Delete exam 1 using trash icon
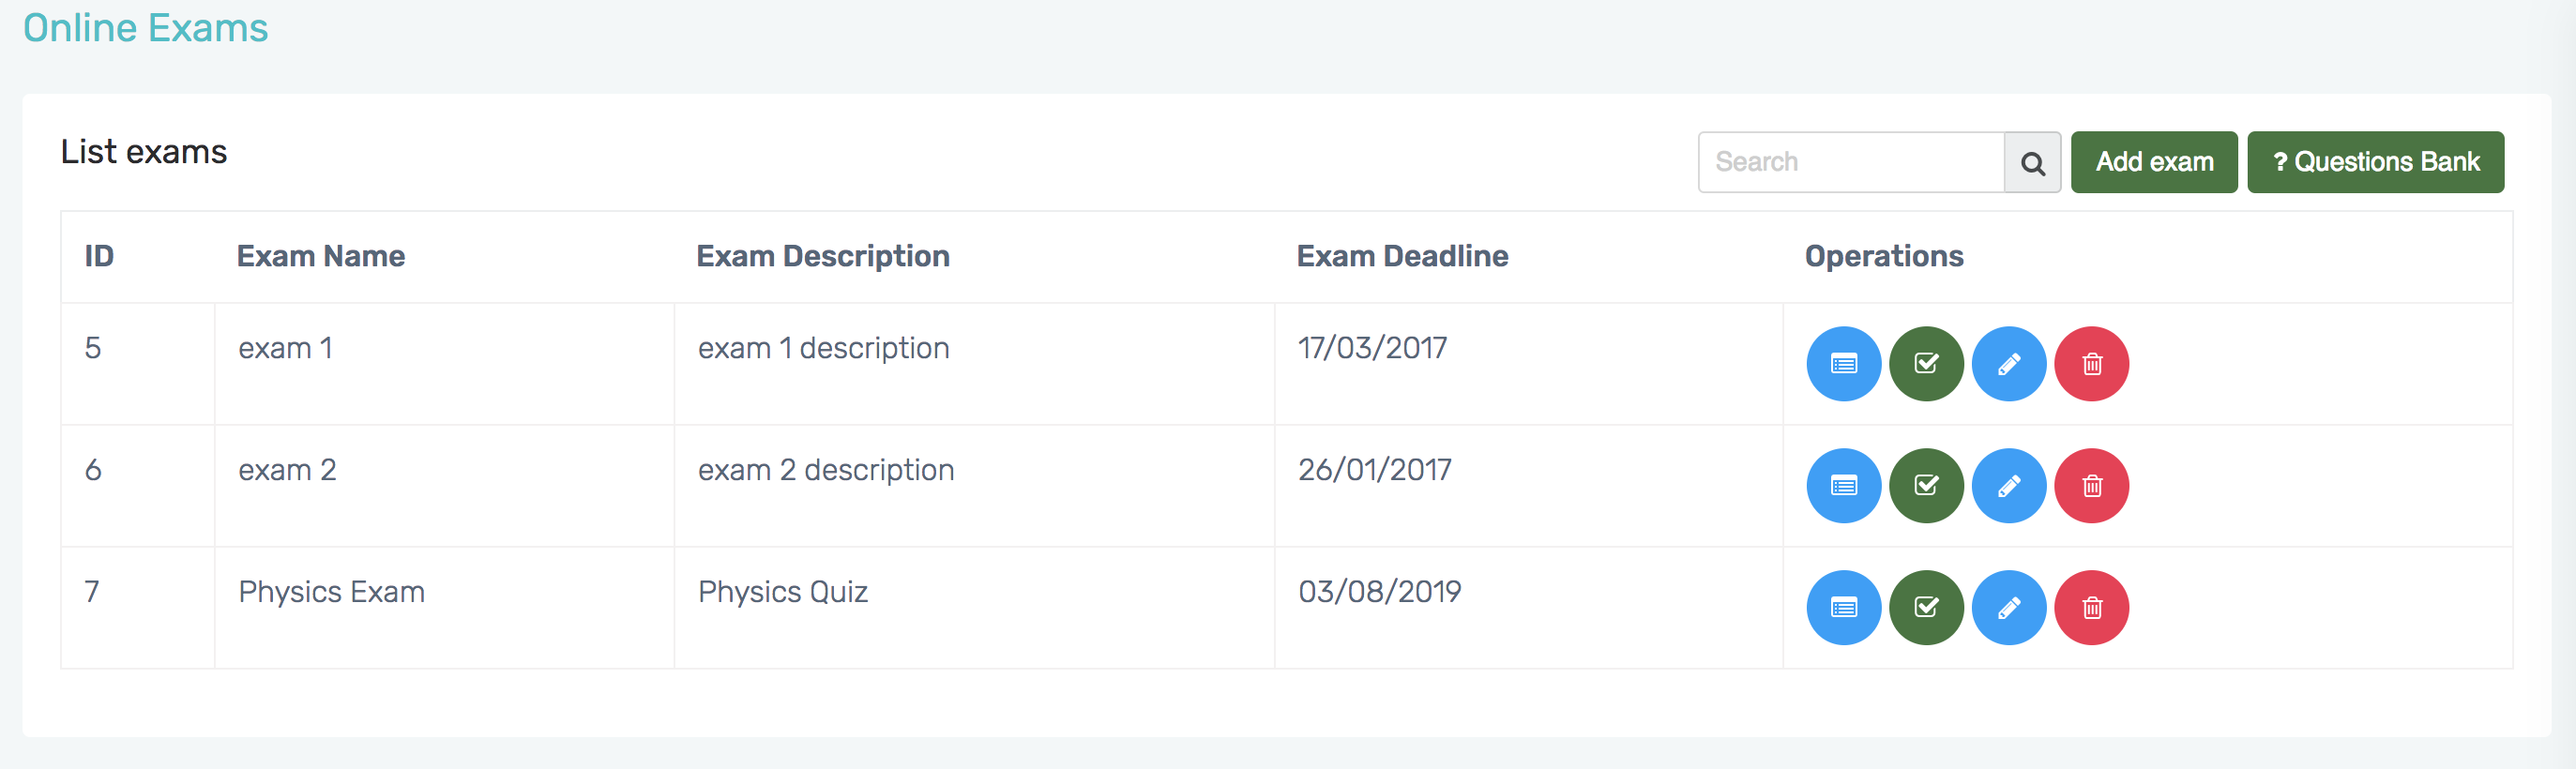 click(x=2091, y=364)
